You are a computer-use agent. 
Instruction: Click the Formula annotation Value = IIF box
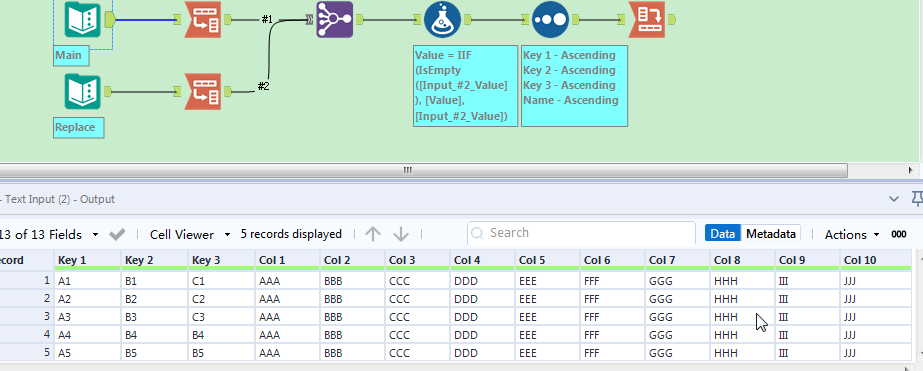click(466, 86)
